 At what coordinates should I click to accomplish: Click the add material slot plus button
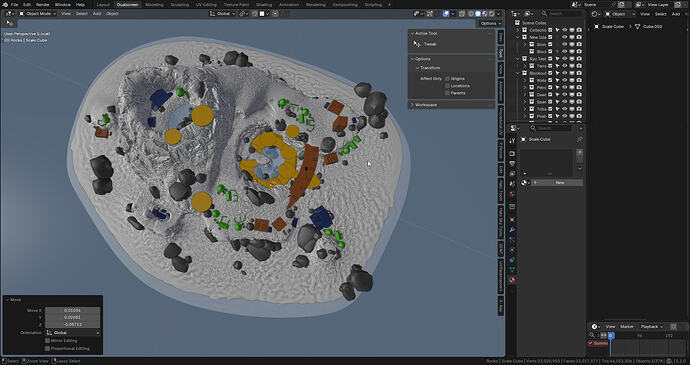tap(580, 152)
